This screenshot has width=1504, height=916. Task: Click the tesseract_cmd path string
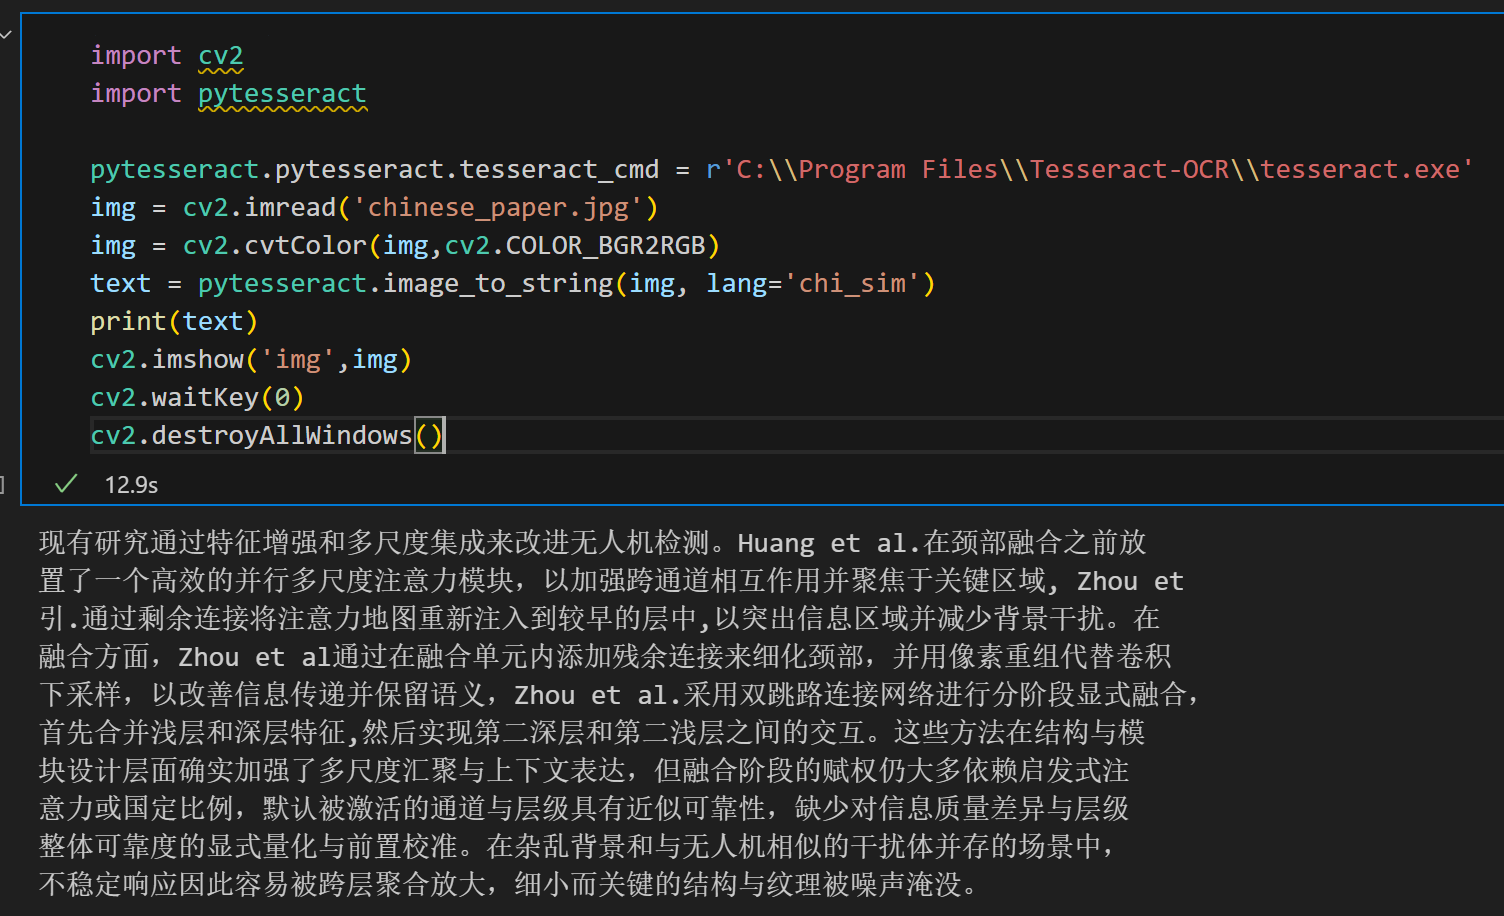pos(1089,170)
